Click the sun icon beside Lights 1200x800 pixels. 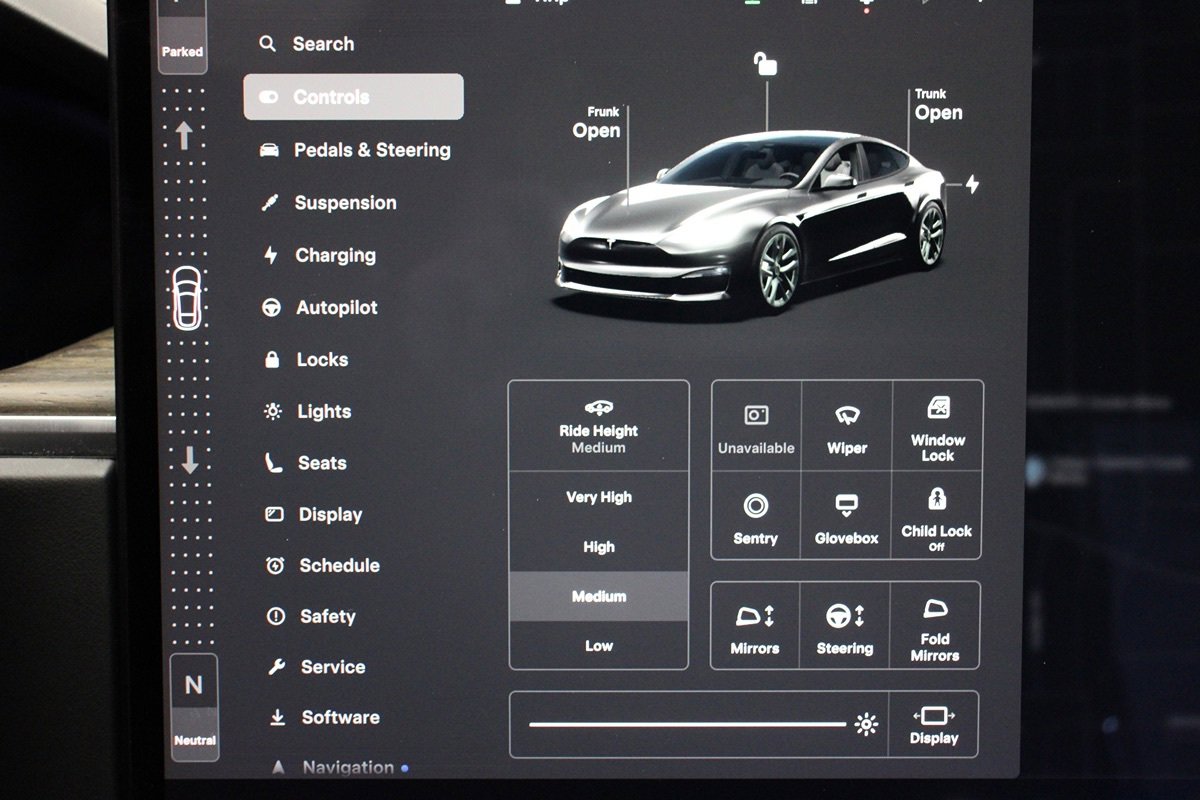click(x=273, y=411)
